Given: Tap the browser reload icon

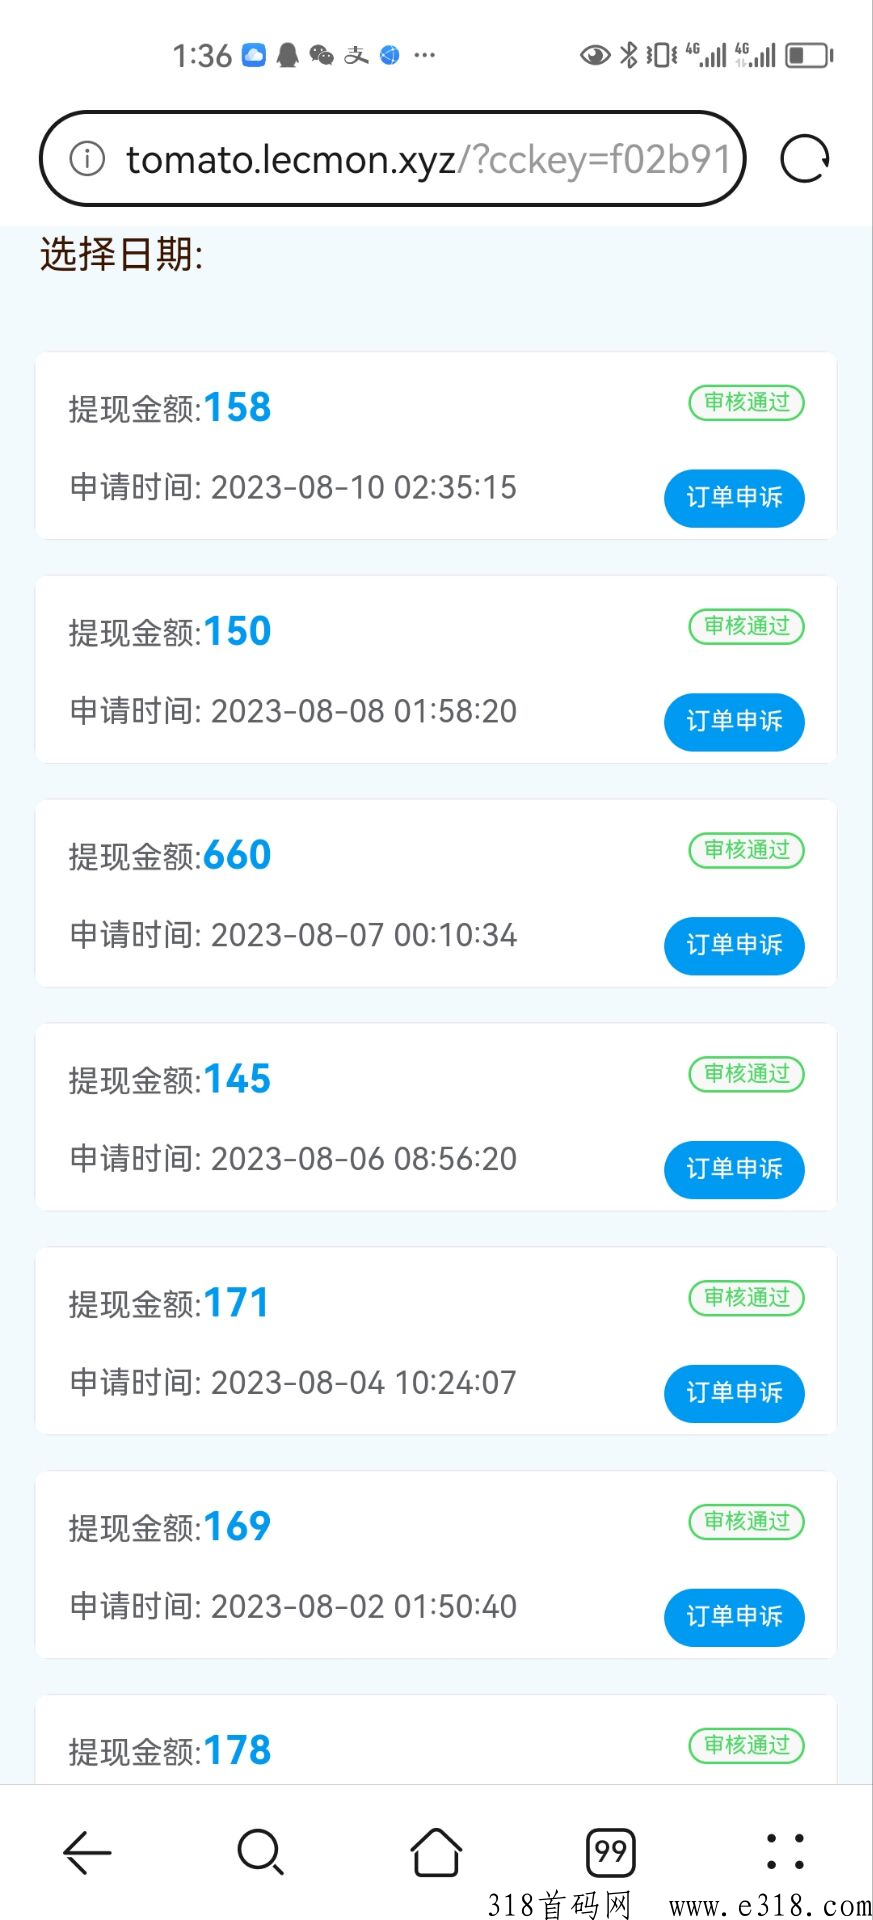Looking at the screenshot, I should tap(805, 159).
